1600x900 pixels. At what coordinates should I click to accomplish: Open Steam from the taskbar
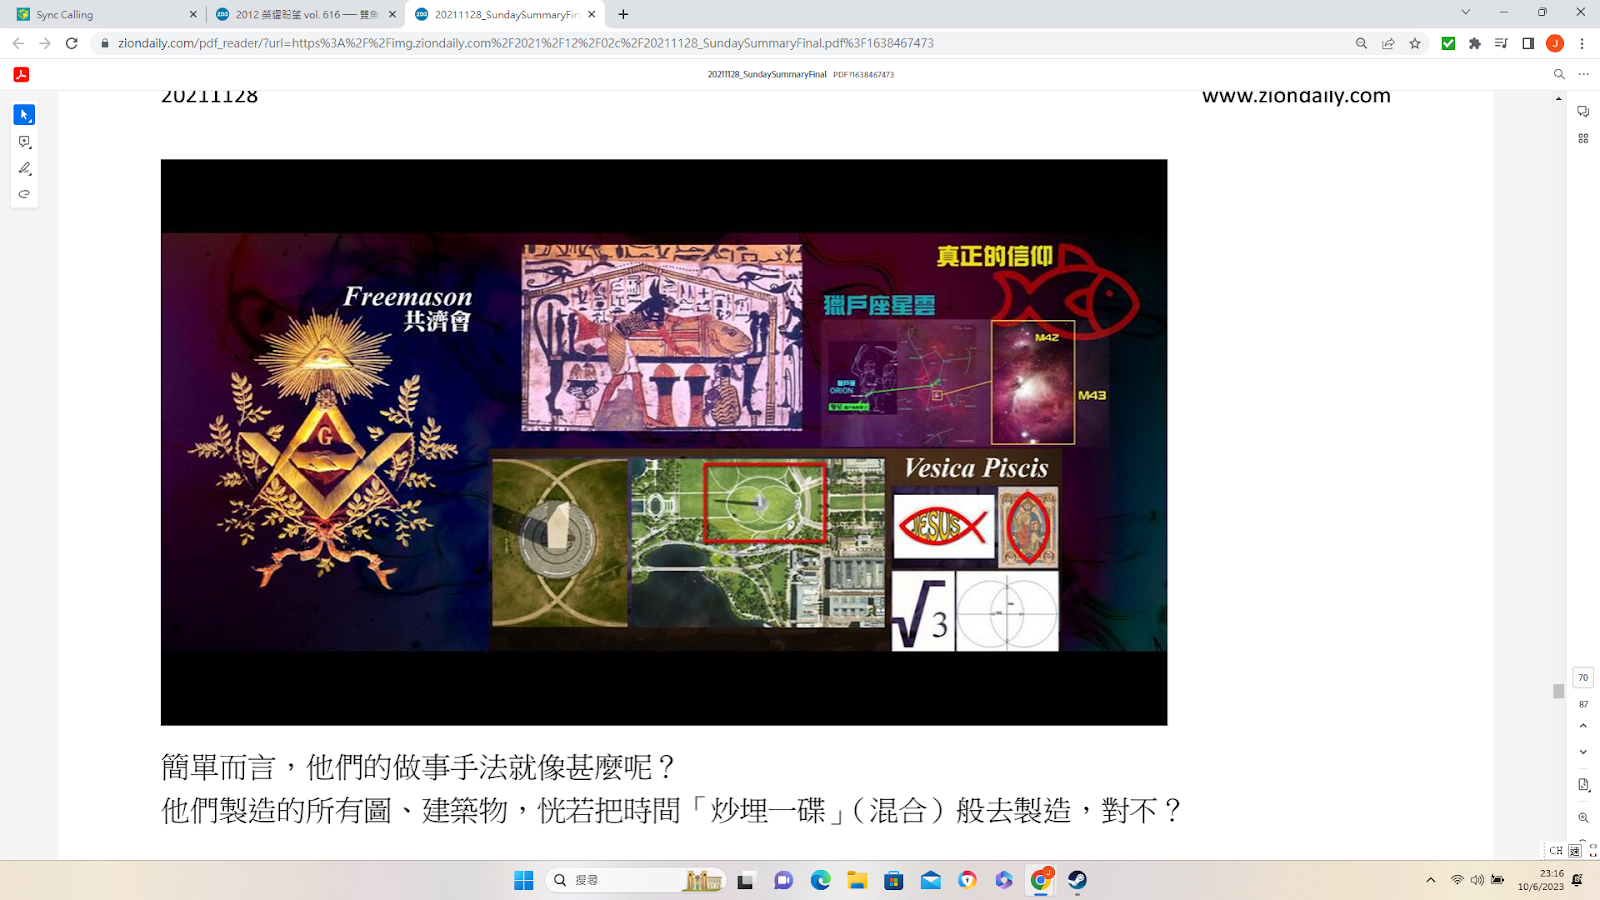[1077, 880]
